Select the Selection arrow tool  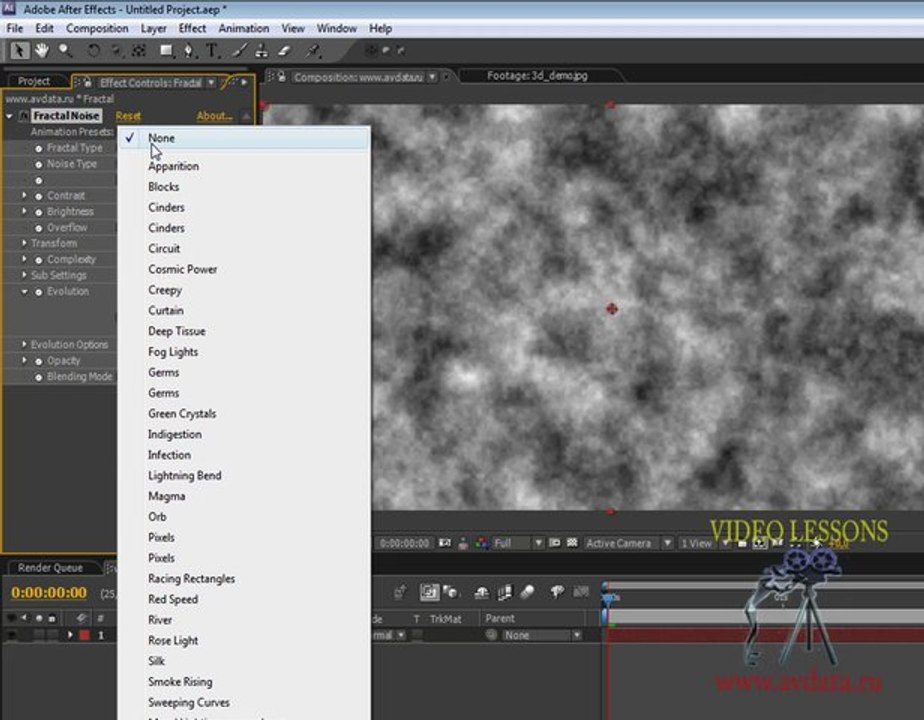tap(19, 51)
